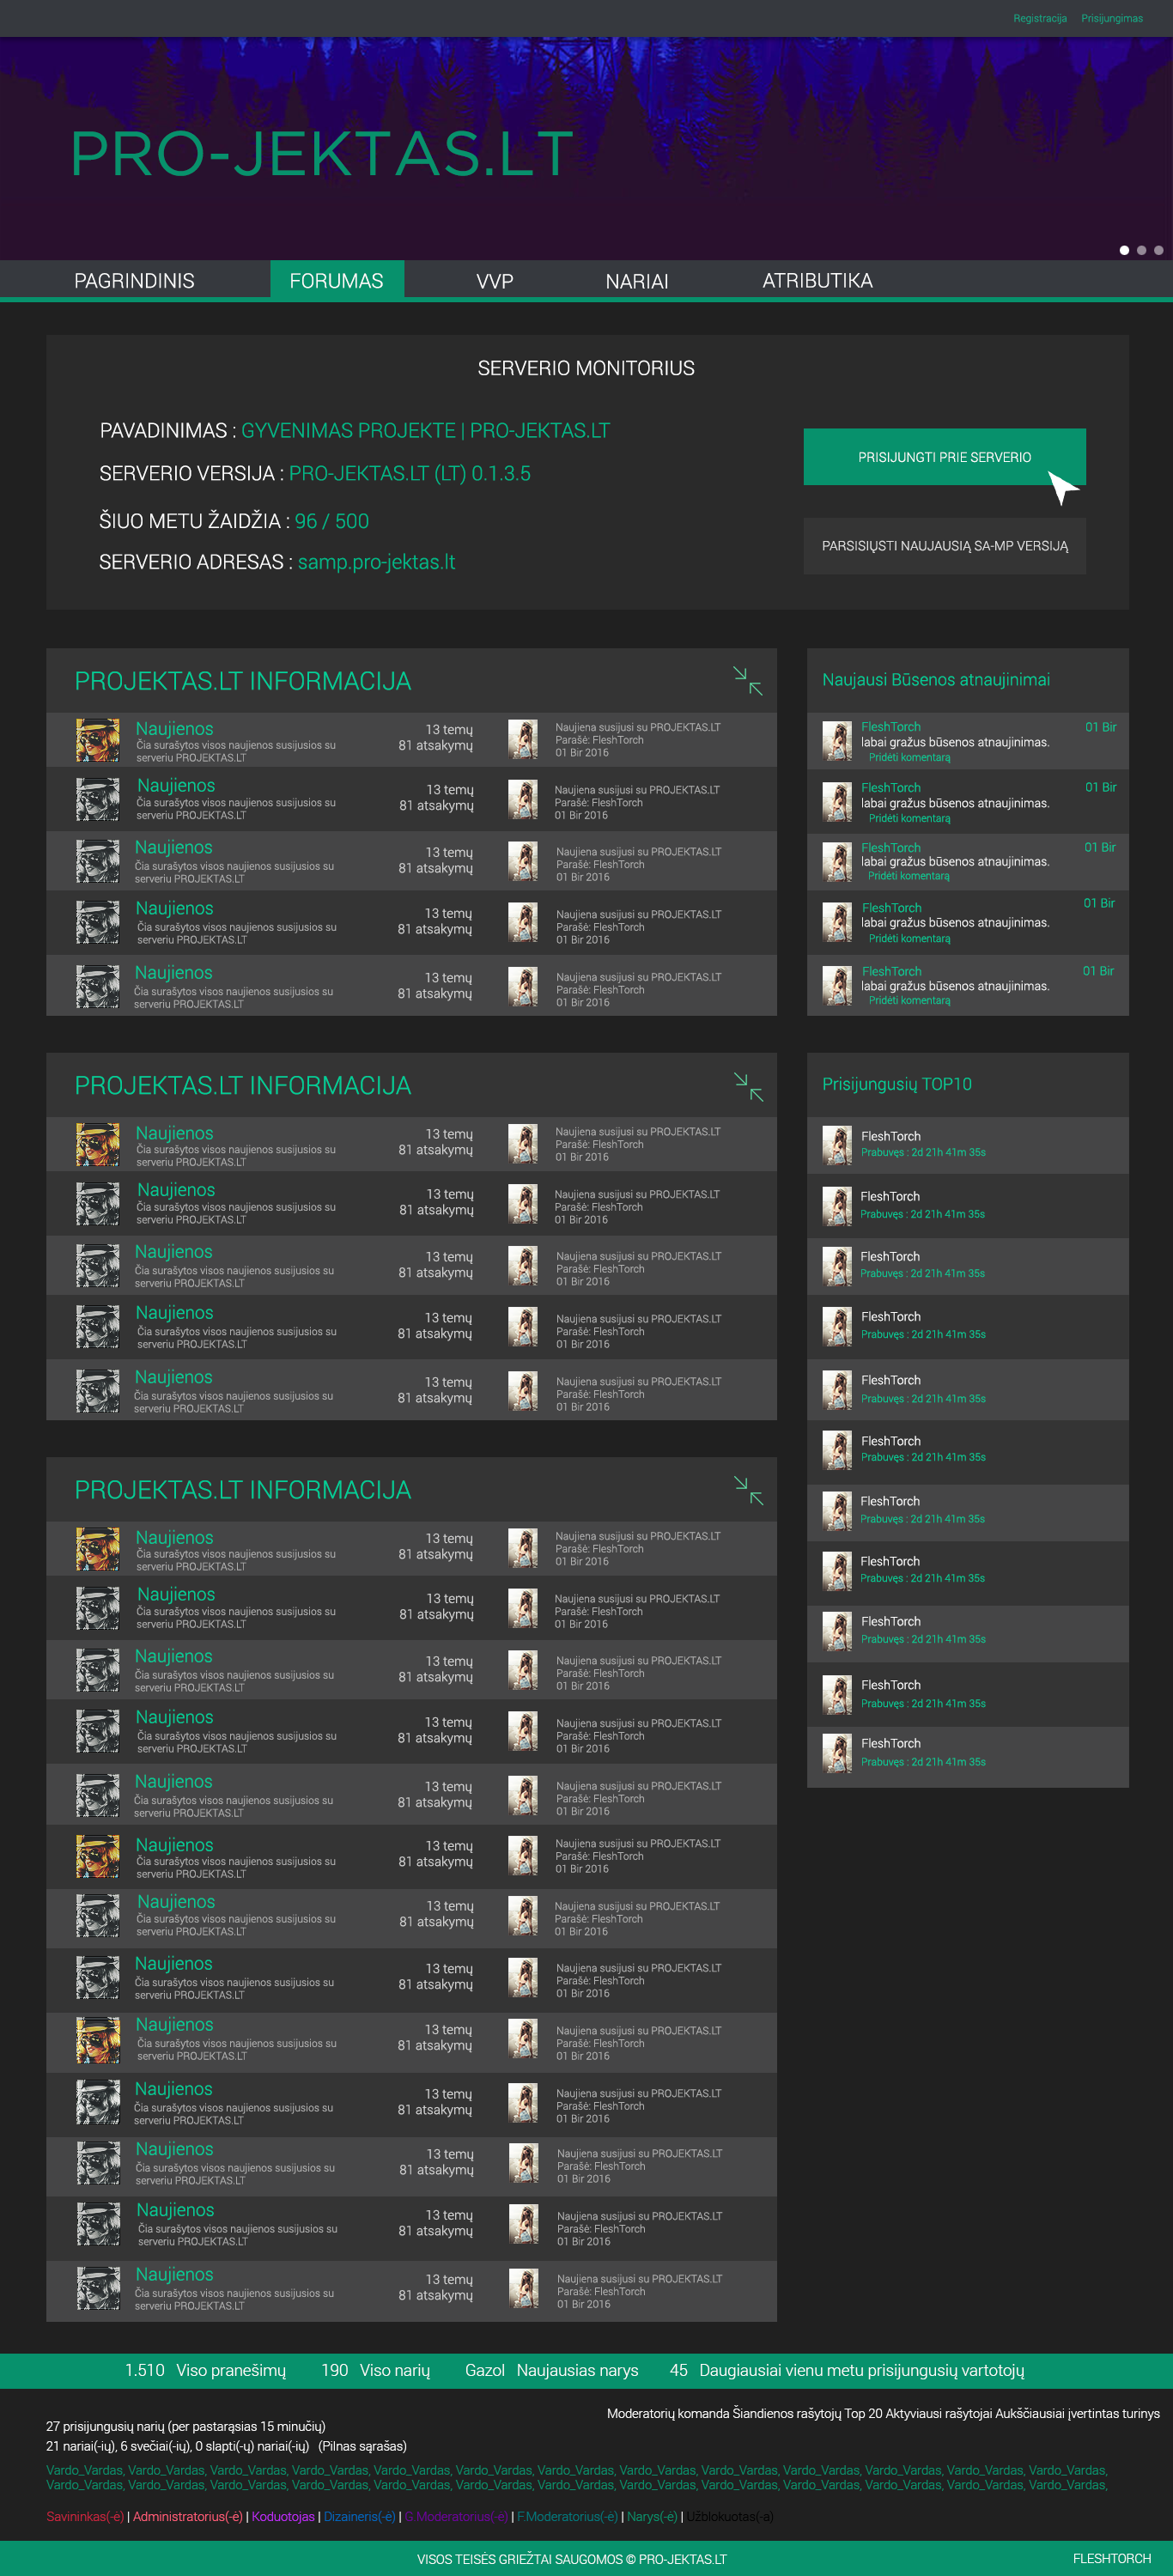This screenshot has width=1173, height=2576.
Task: Click the PRO-JEKTAS.LT logo
Action: pyautogui.click(x=322, y=154)
